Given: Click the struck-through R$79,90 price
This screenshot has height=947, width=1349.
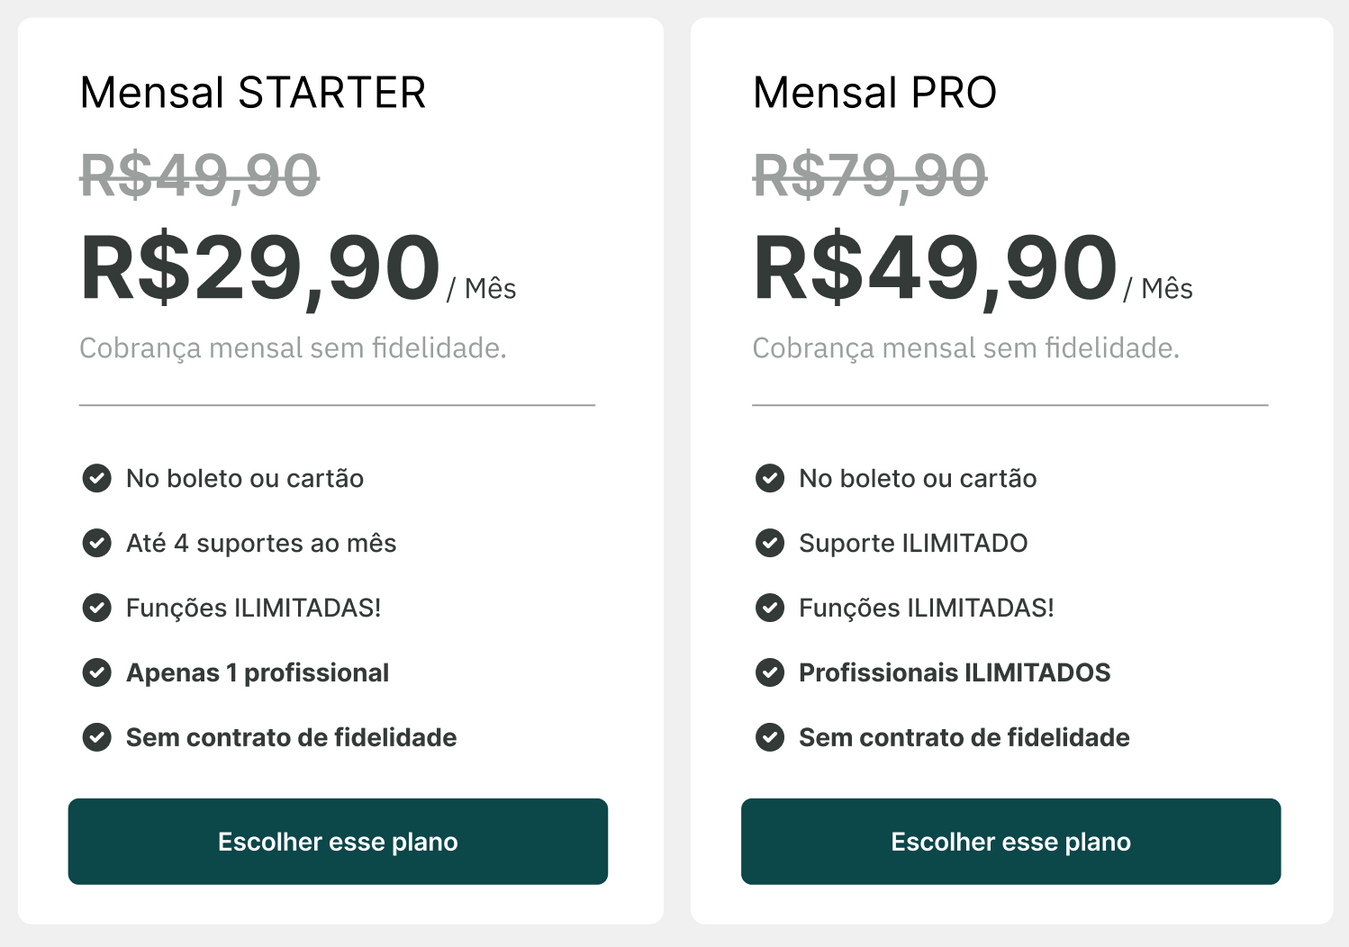Looking at the screenshot, I should [870, 176].
